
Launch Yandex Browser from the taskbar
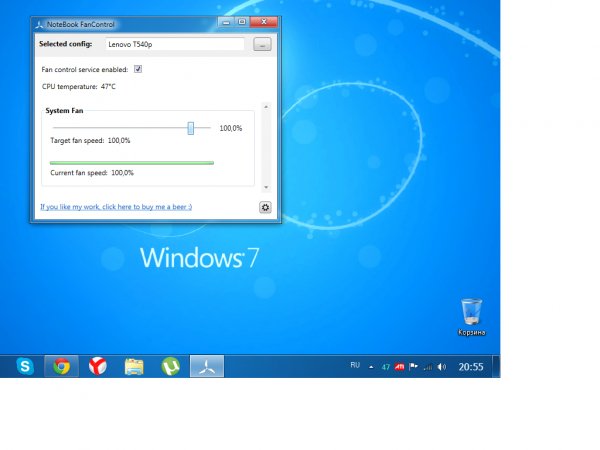[x=98, y=366]
